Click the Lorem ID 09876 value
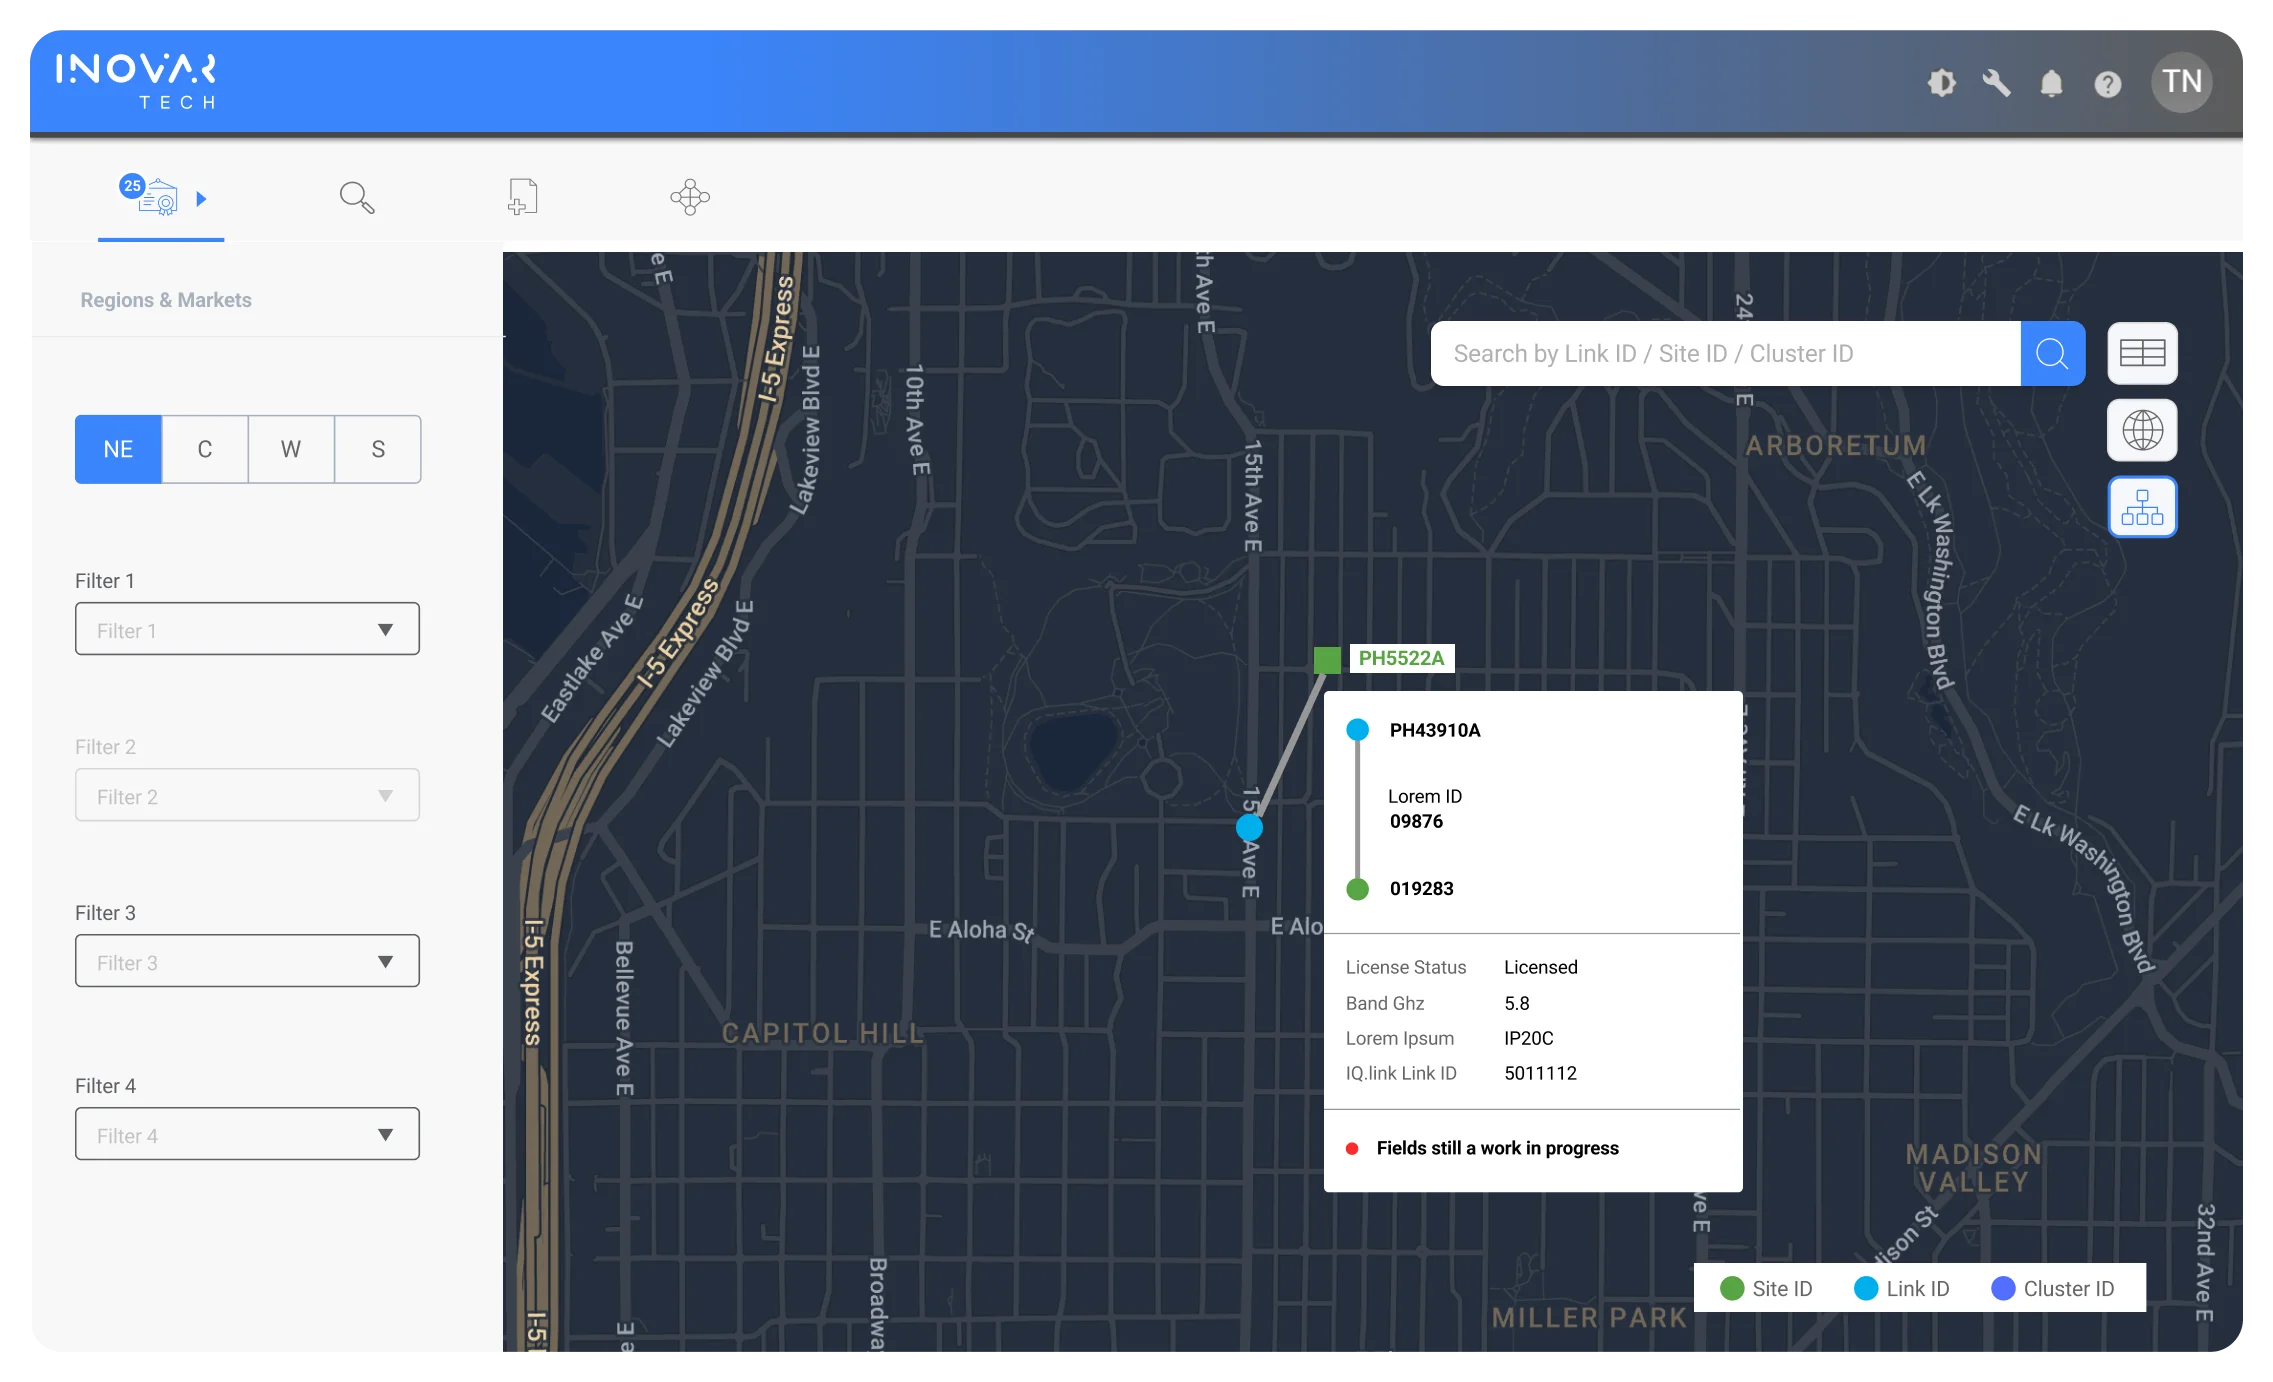 click(1416, 821)
